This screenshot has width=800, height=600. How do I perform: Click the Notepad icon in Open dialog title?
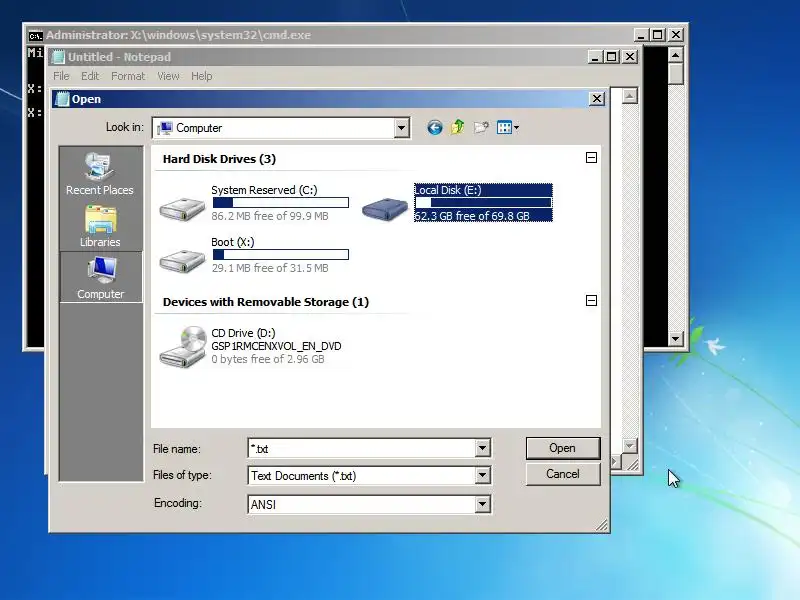tap(62, 99)
